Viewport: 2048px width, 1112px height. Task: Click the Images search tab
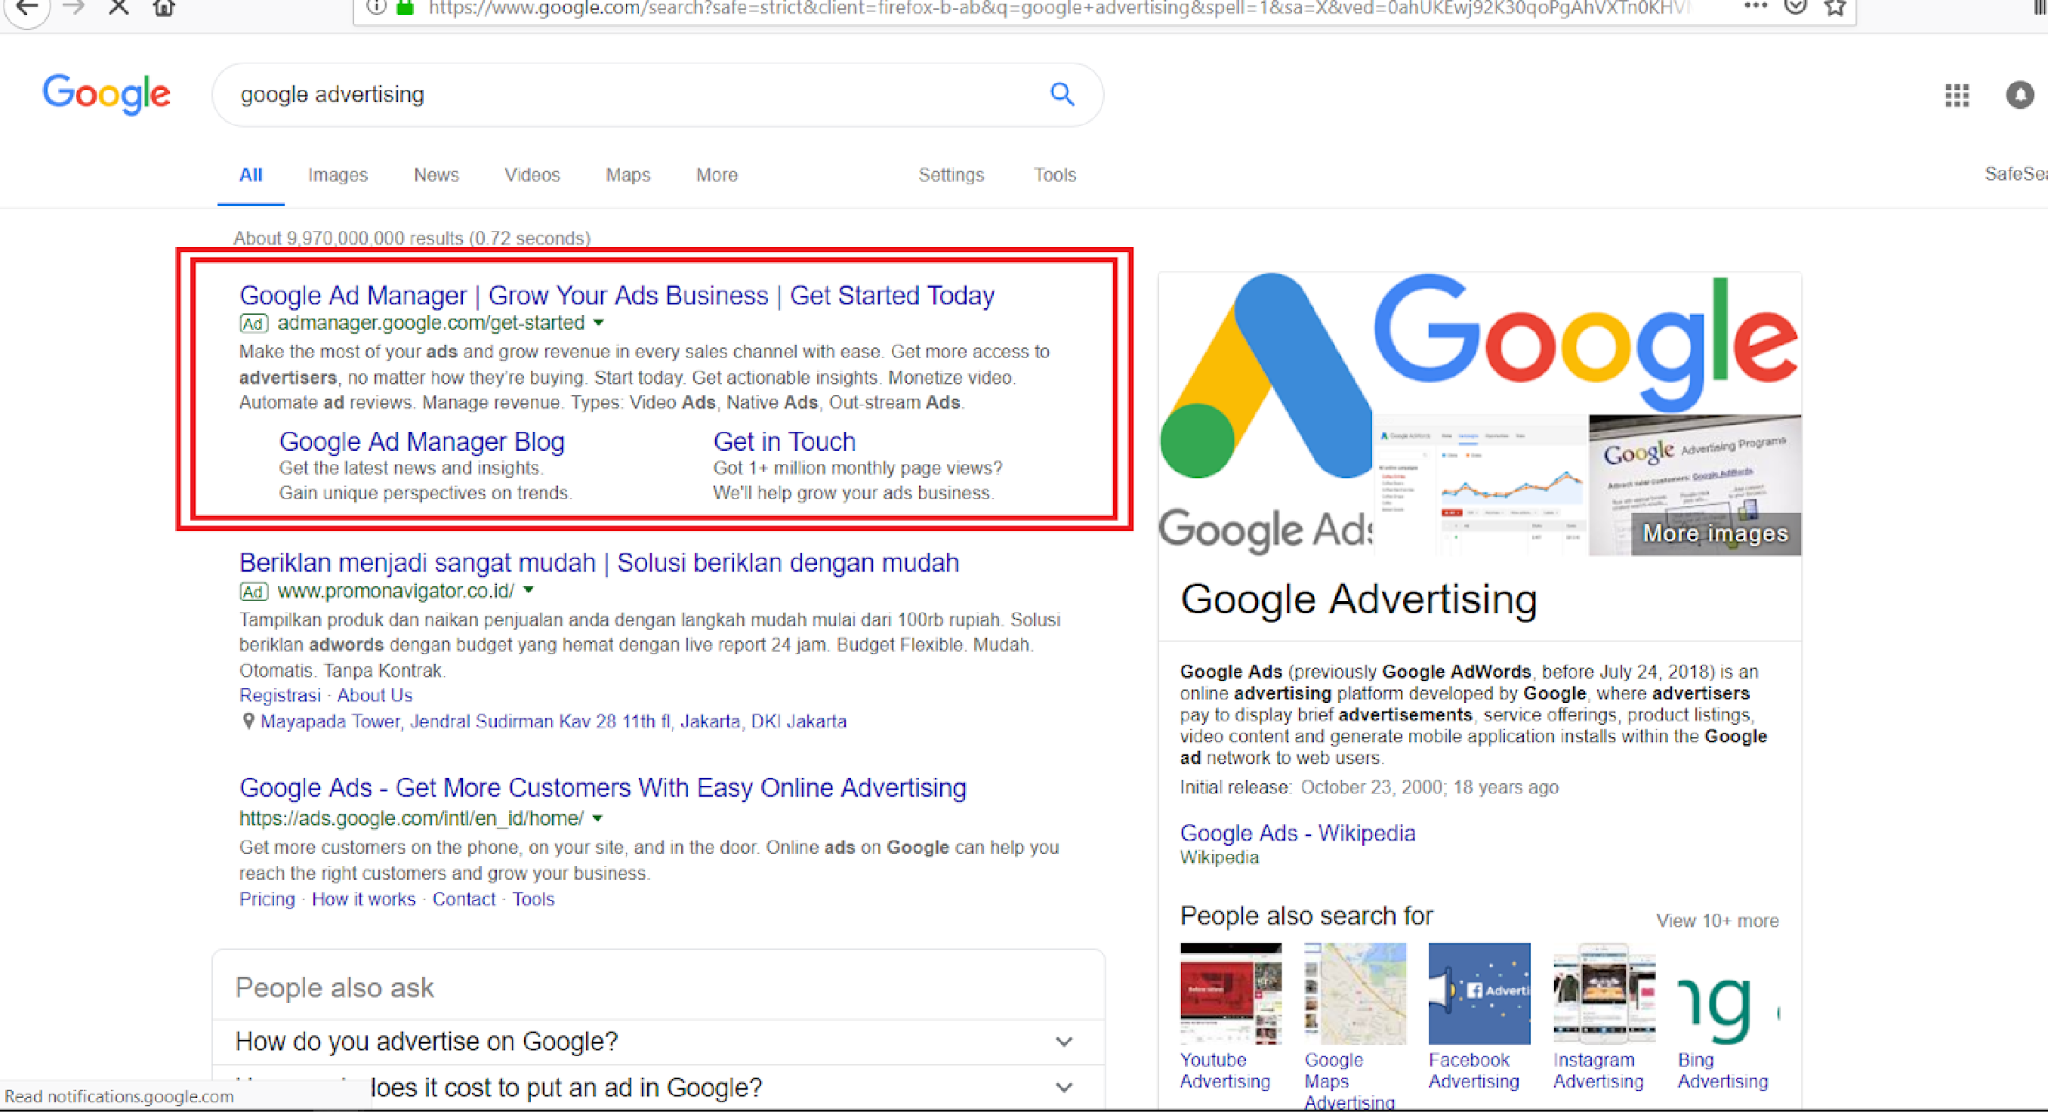coord(337,174)
